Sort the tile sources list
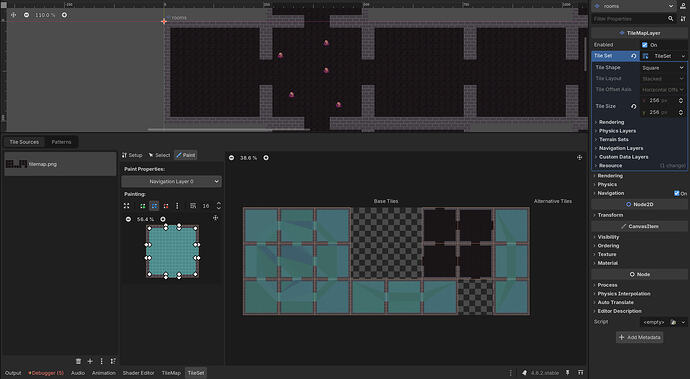Viewport: 690px width, 379px height. tap(113, 361)
